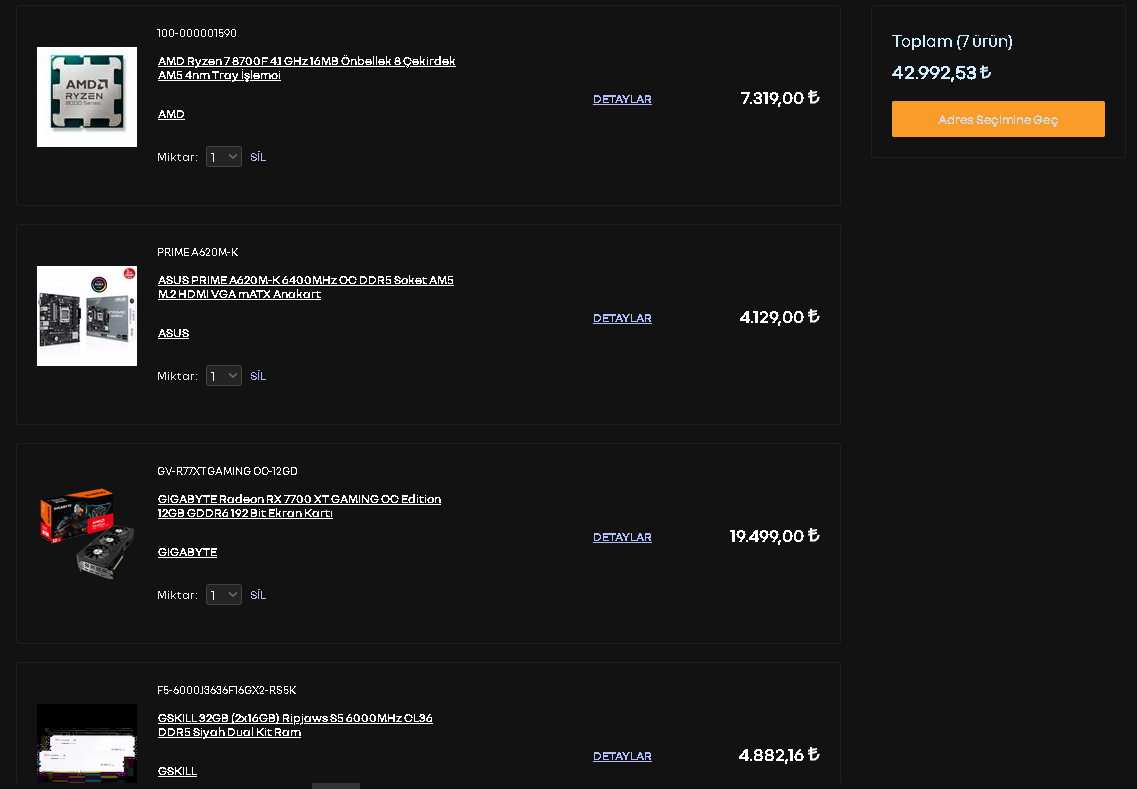Open quantity dropdown for AMD Ryzen processor
The height and width of the screenshot is (789, 1137).
[x=223, y=157]
